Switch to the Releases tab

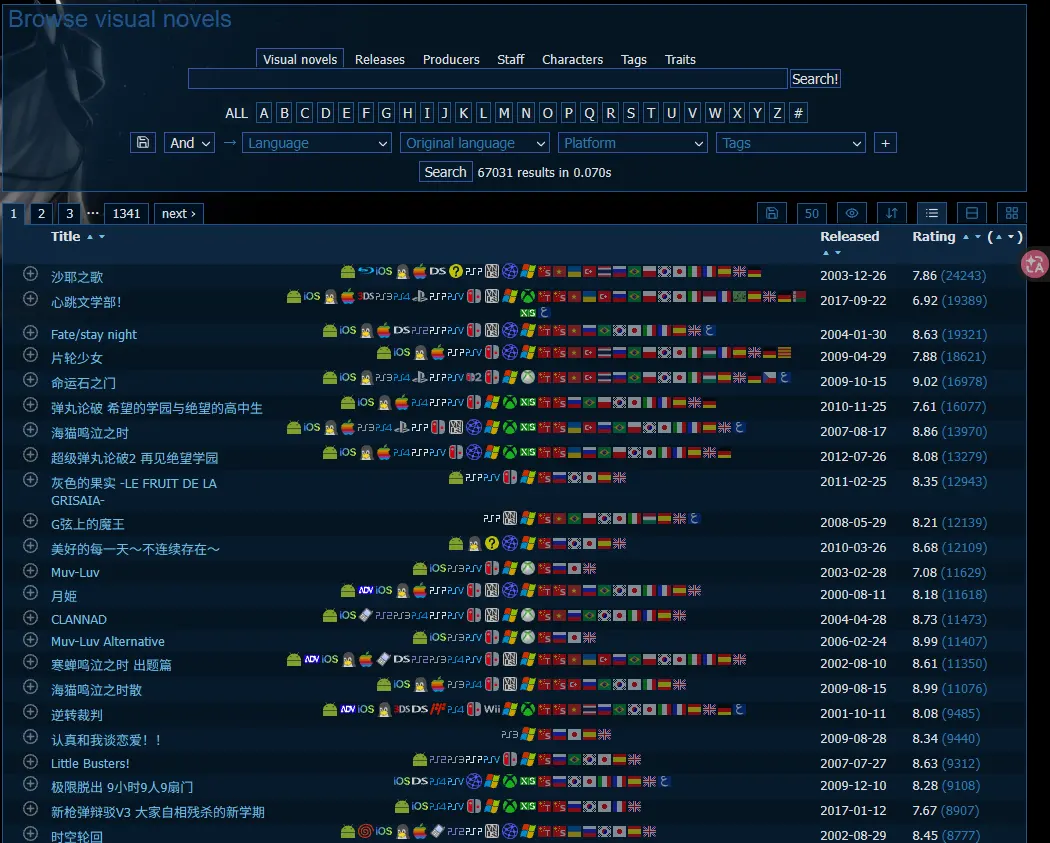380,60
